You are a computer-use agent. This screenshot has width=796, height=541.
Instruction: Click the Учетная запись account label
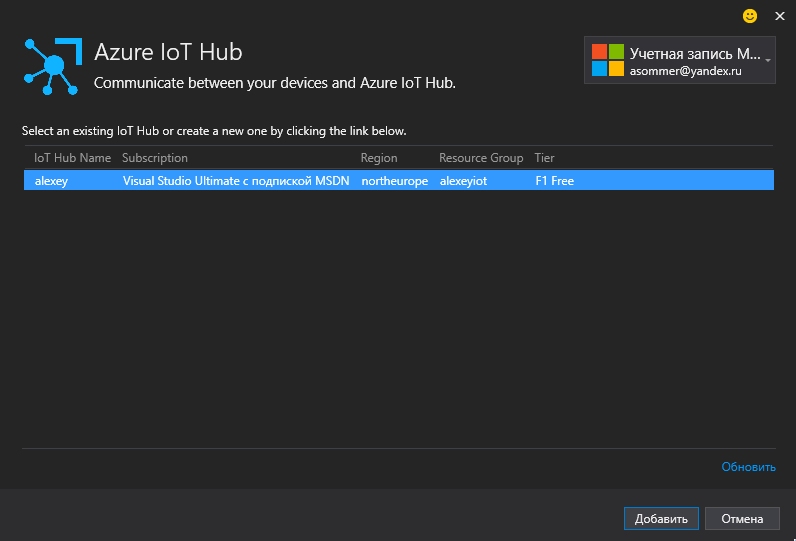(x=695, y=54)
